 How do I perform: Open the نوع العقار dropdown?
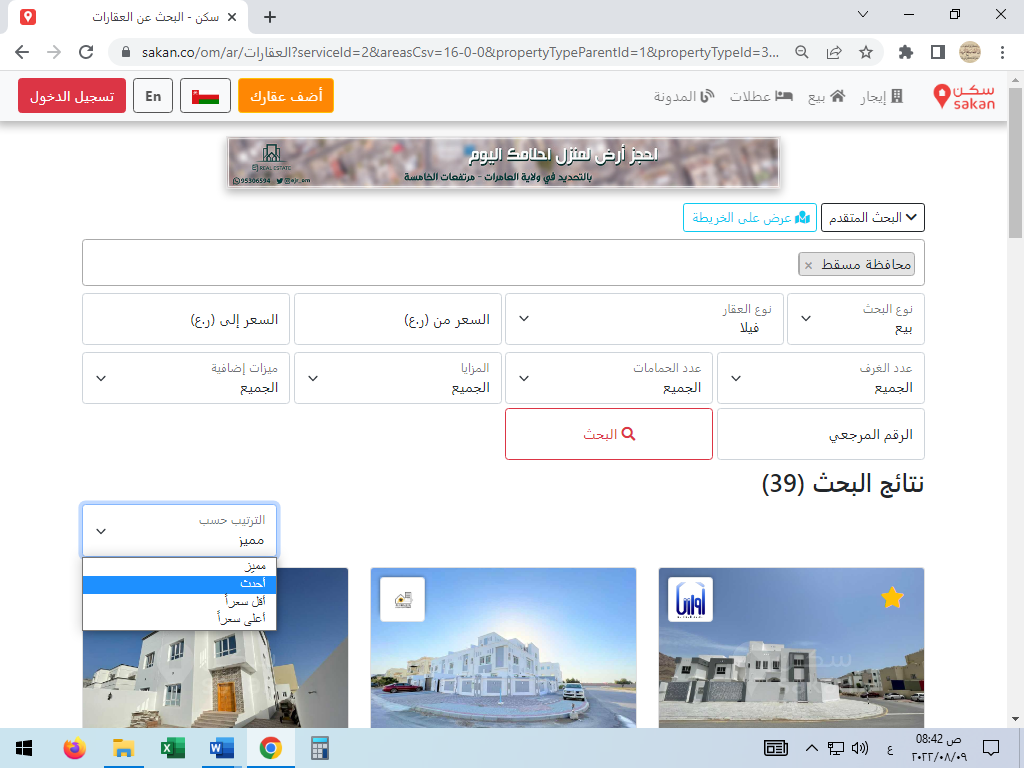point(644,319)
